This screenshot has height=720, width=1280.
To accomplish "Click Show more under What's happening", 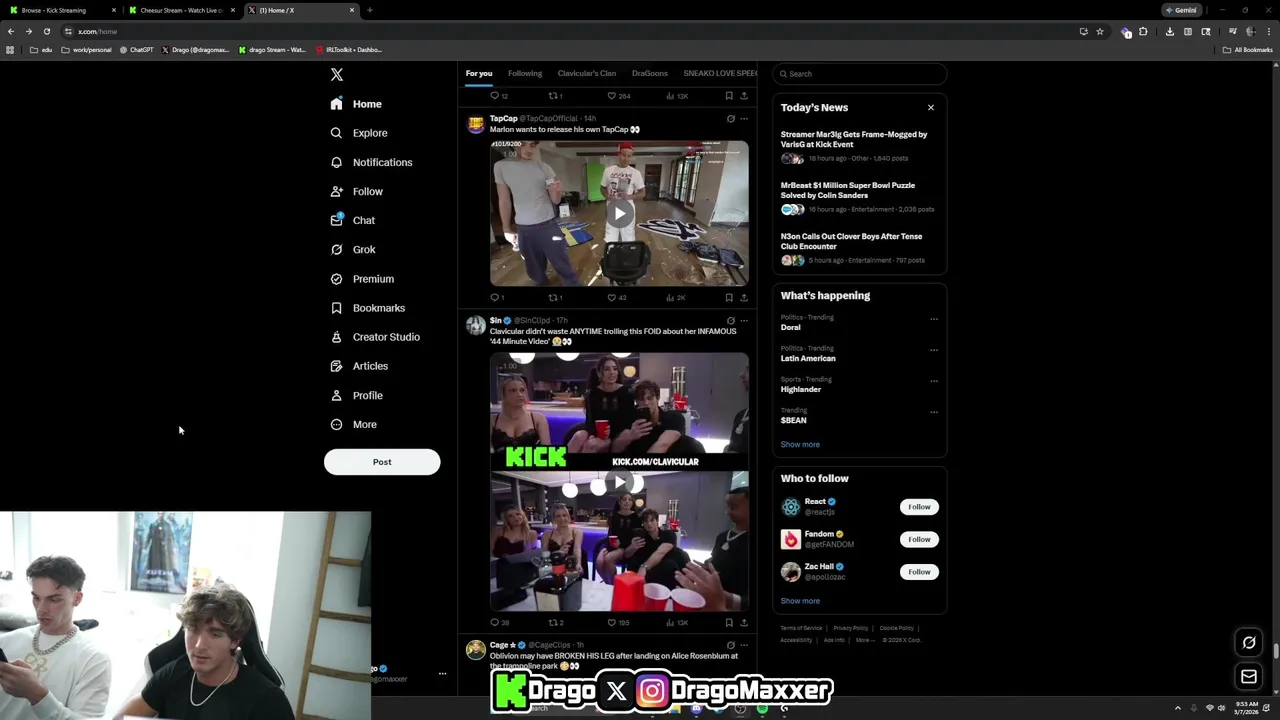I will [x=800, y=445].
